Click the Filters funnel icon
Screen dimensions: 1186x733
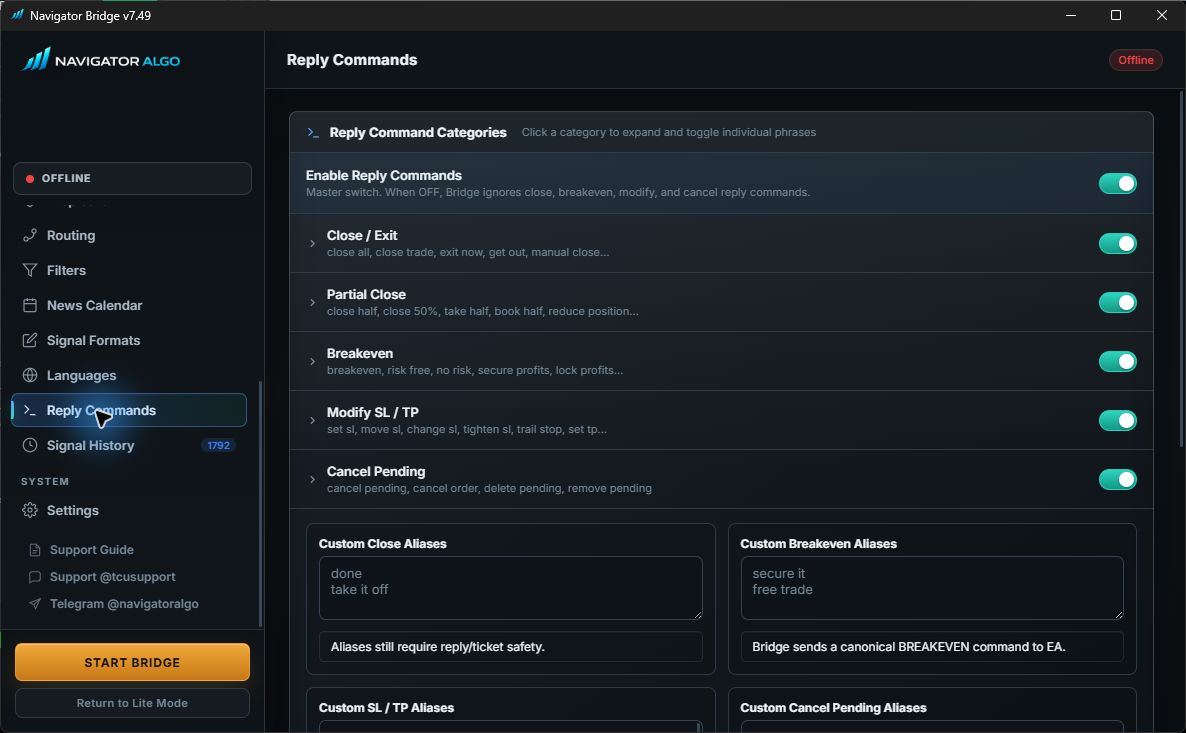[29, 270]
